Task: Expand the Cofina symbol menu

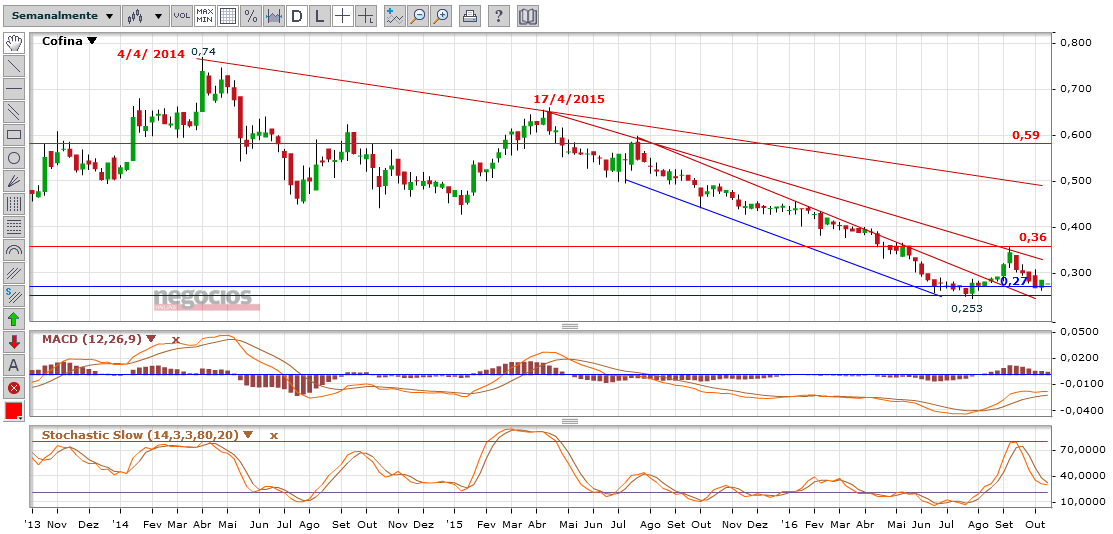Action: pyautogui.click(x=92, y=41)
